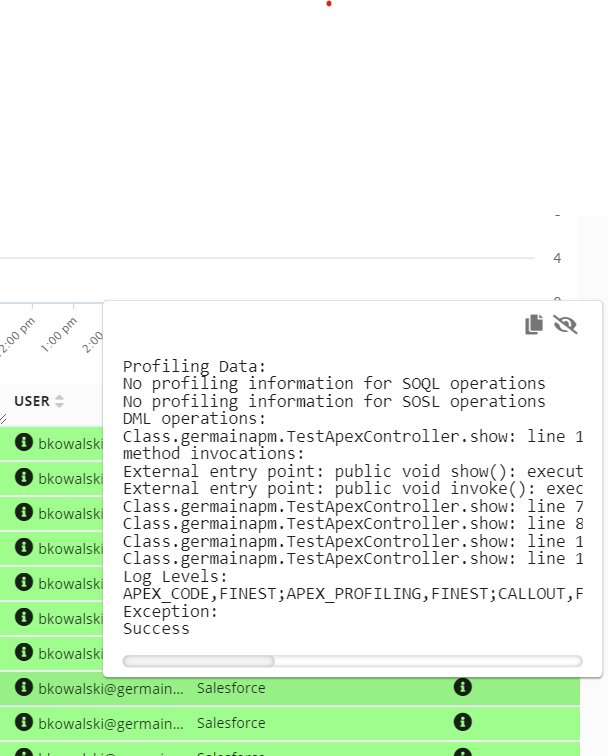This screenshot has height=756, width=608.
Task: Select the second visible Salesforce cell
Action: [x=231, y=723]
